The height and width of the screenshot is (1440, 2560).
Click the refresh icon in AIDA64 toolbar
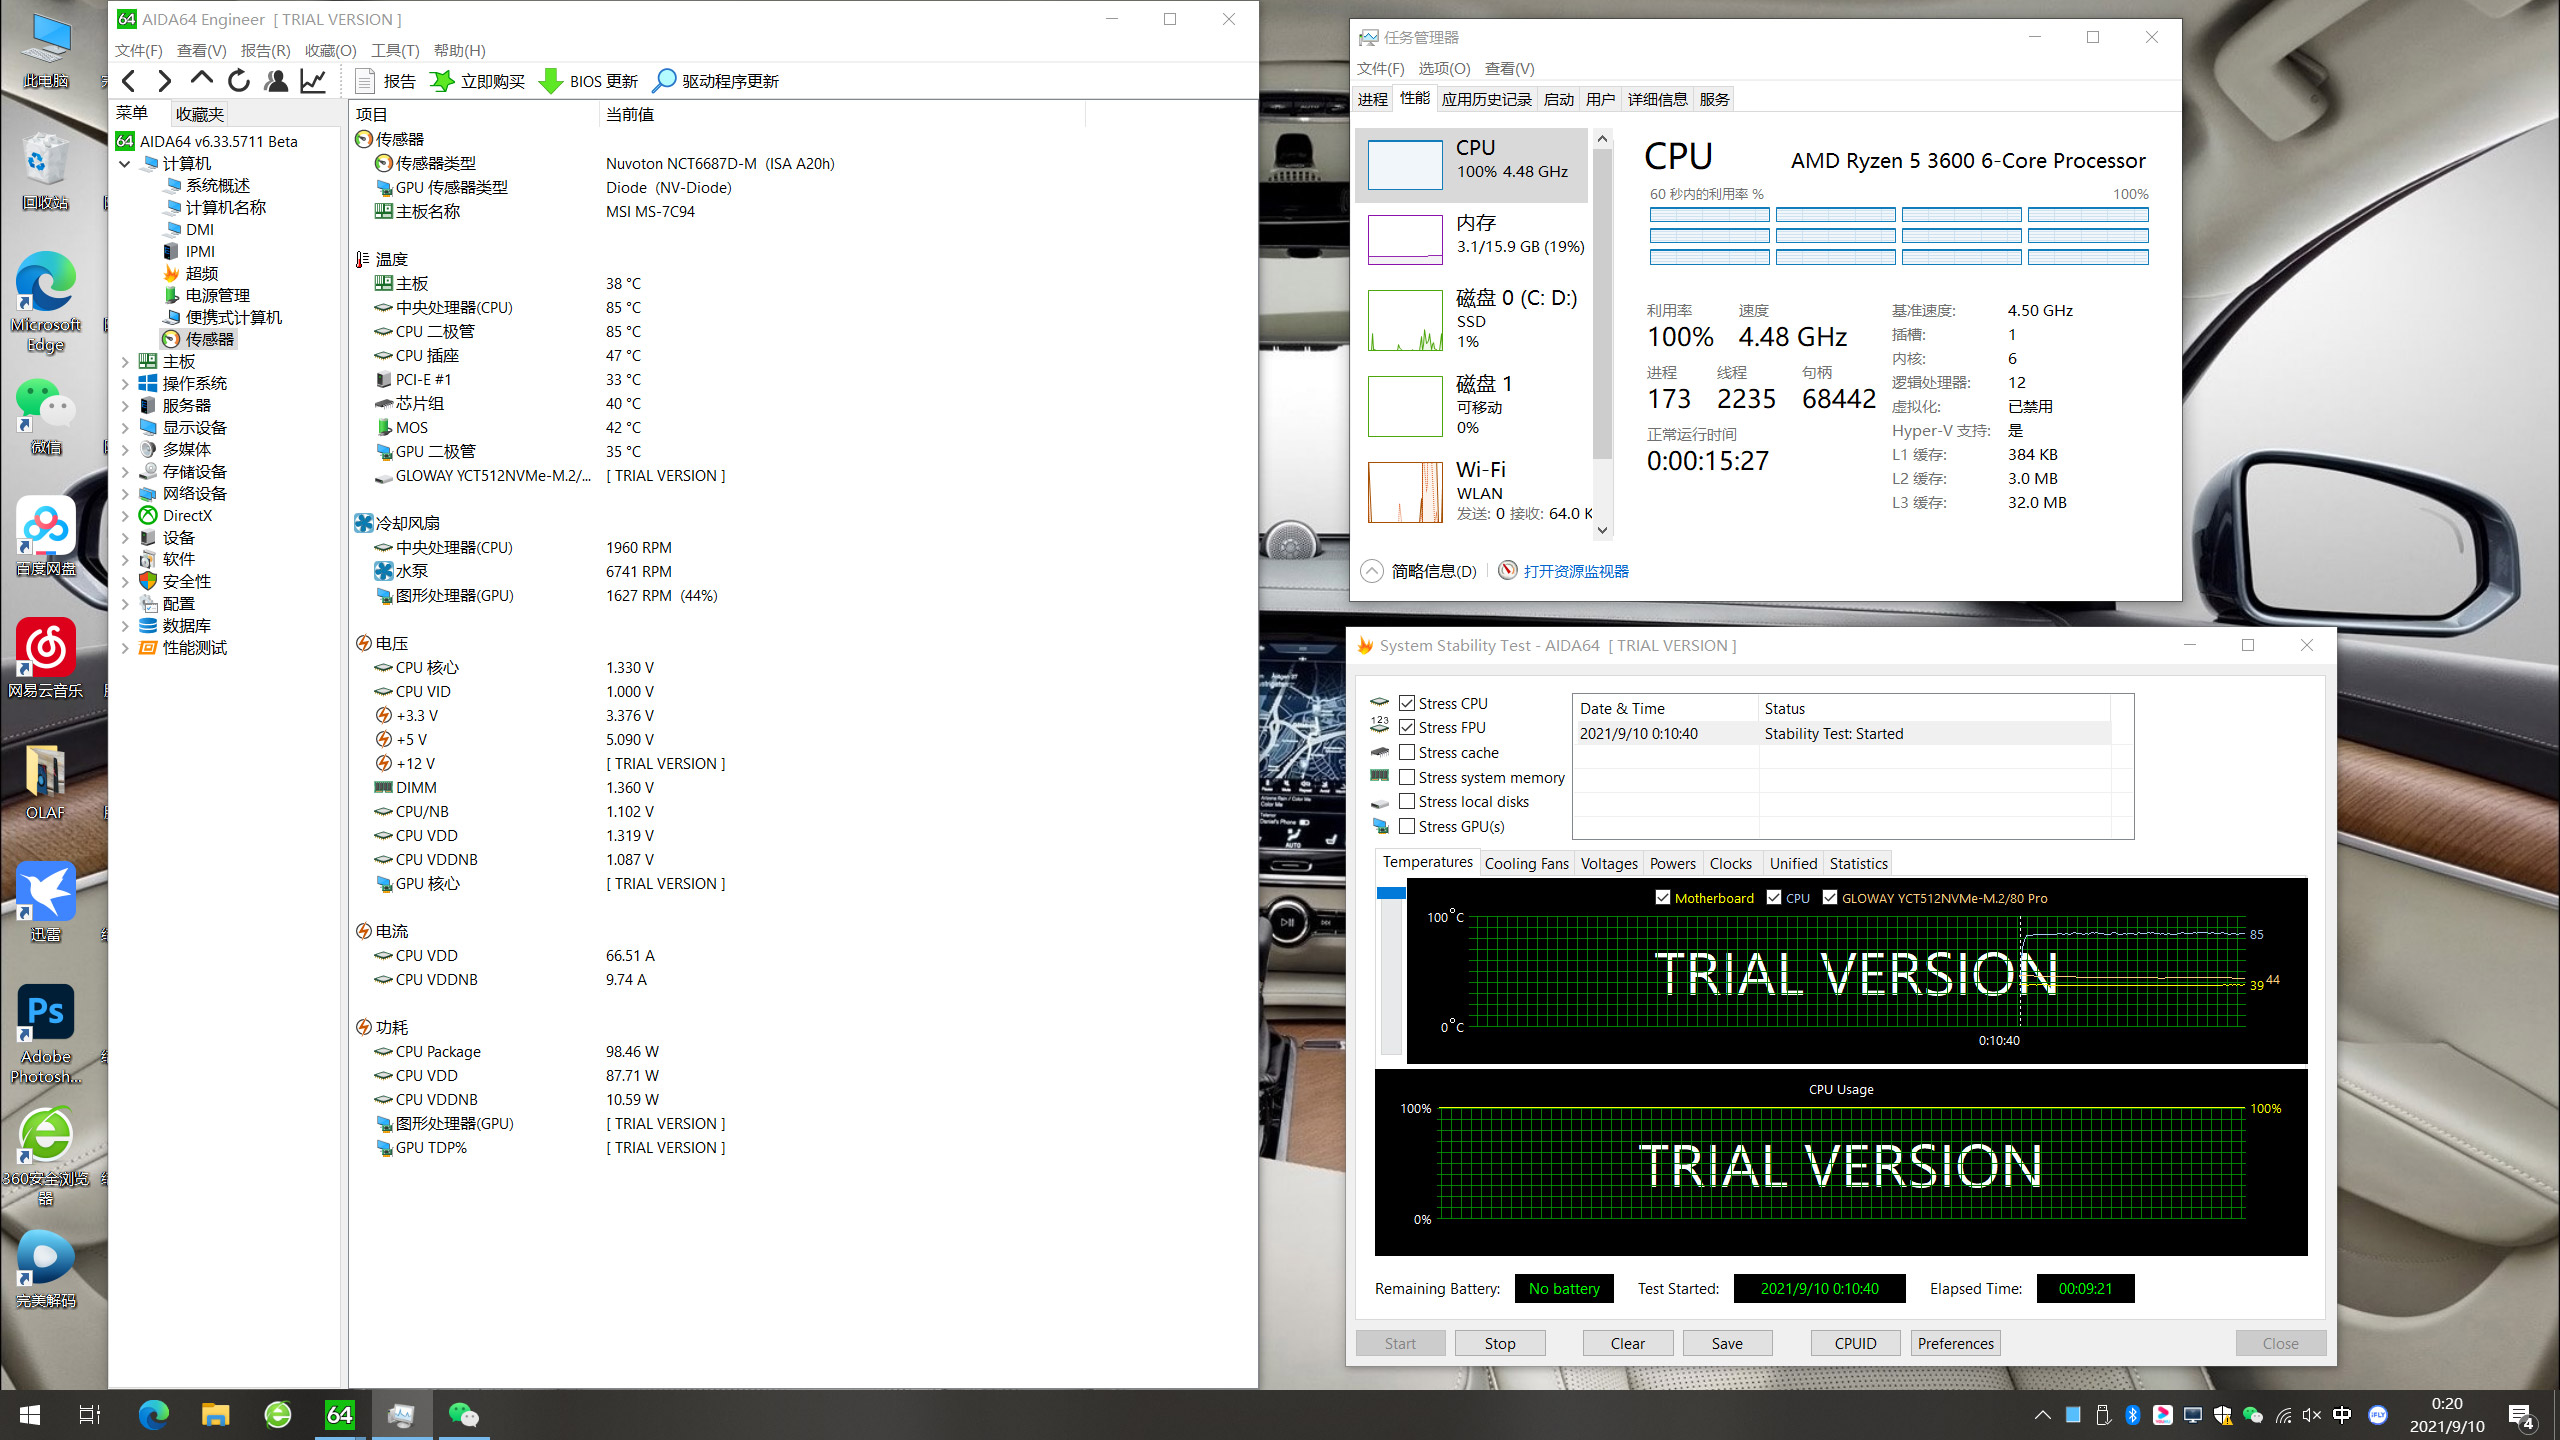pos(239,81)
